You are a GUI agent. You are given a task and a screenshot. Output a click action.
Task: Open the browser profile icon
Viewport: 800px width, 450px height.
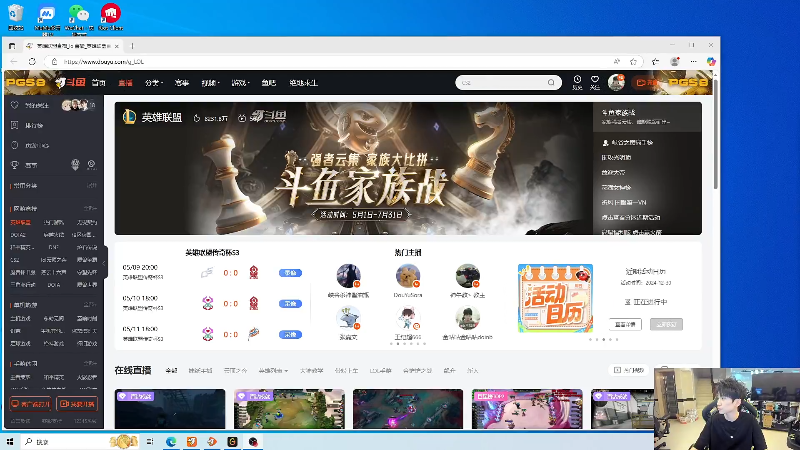[x=674, y=62]
